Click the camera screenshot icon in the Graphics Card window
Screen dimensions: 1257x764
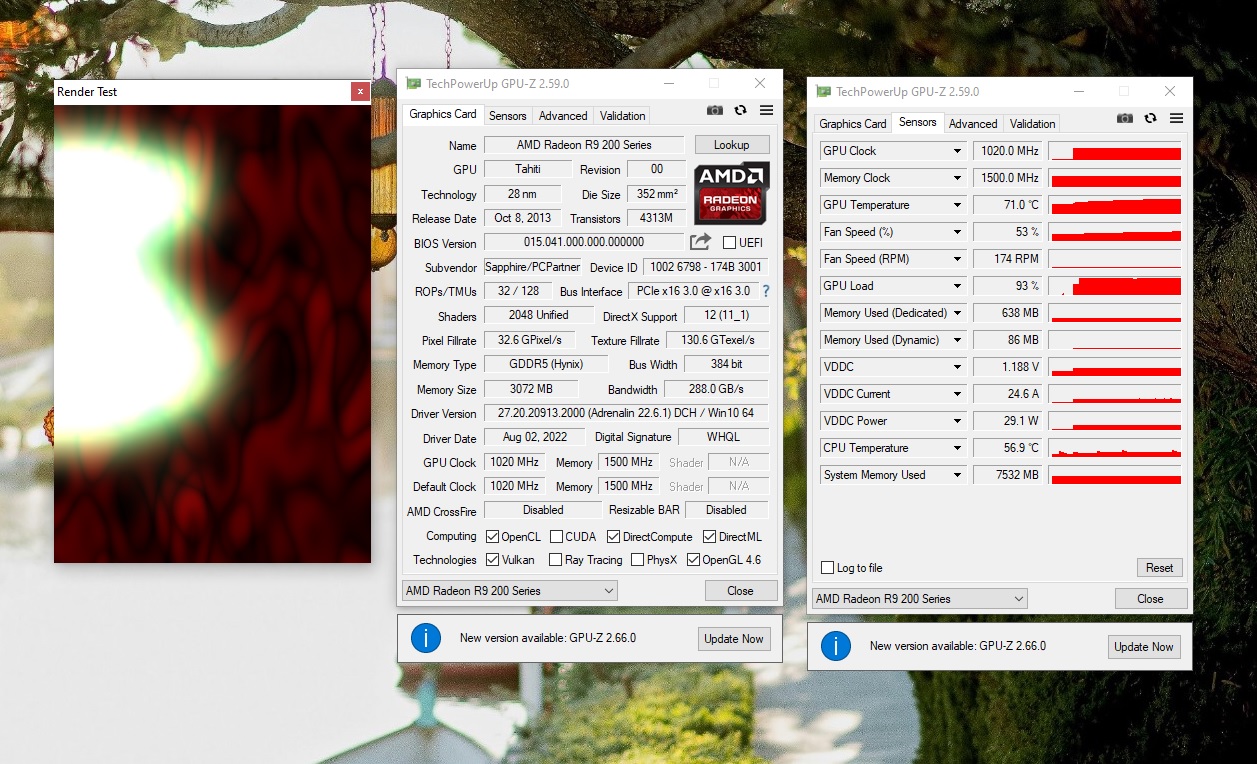click(715, 111)
